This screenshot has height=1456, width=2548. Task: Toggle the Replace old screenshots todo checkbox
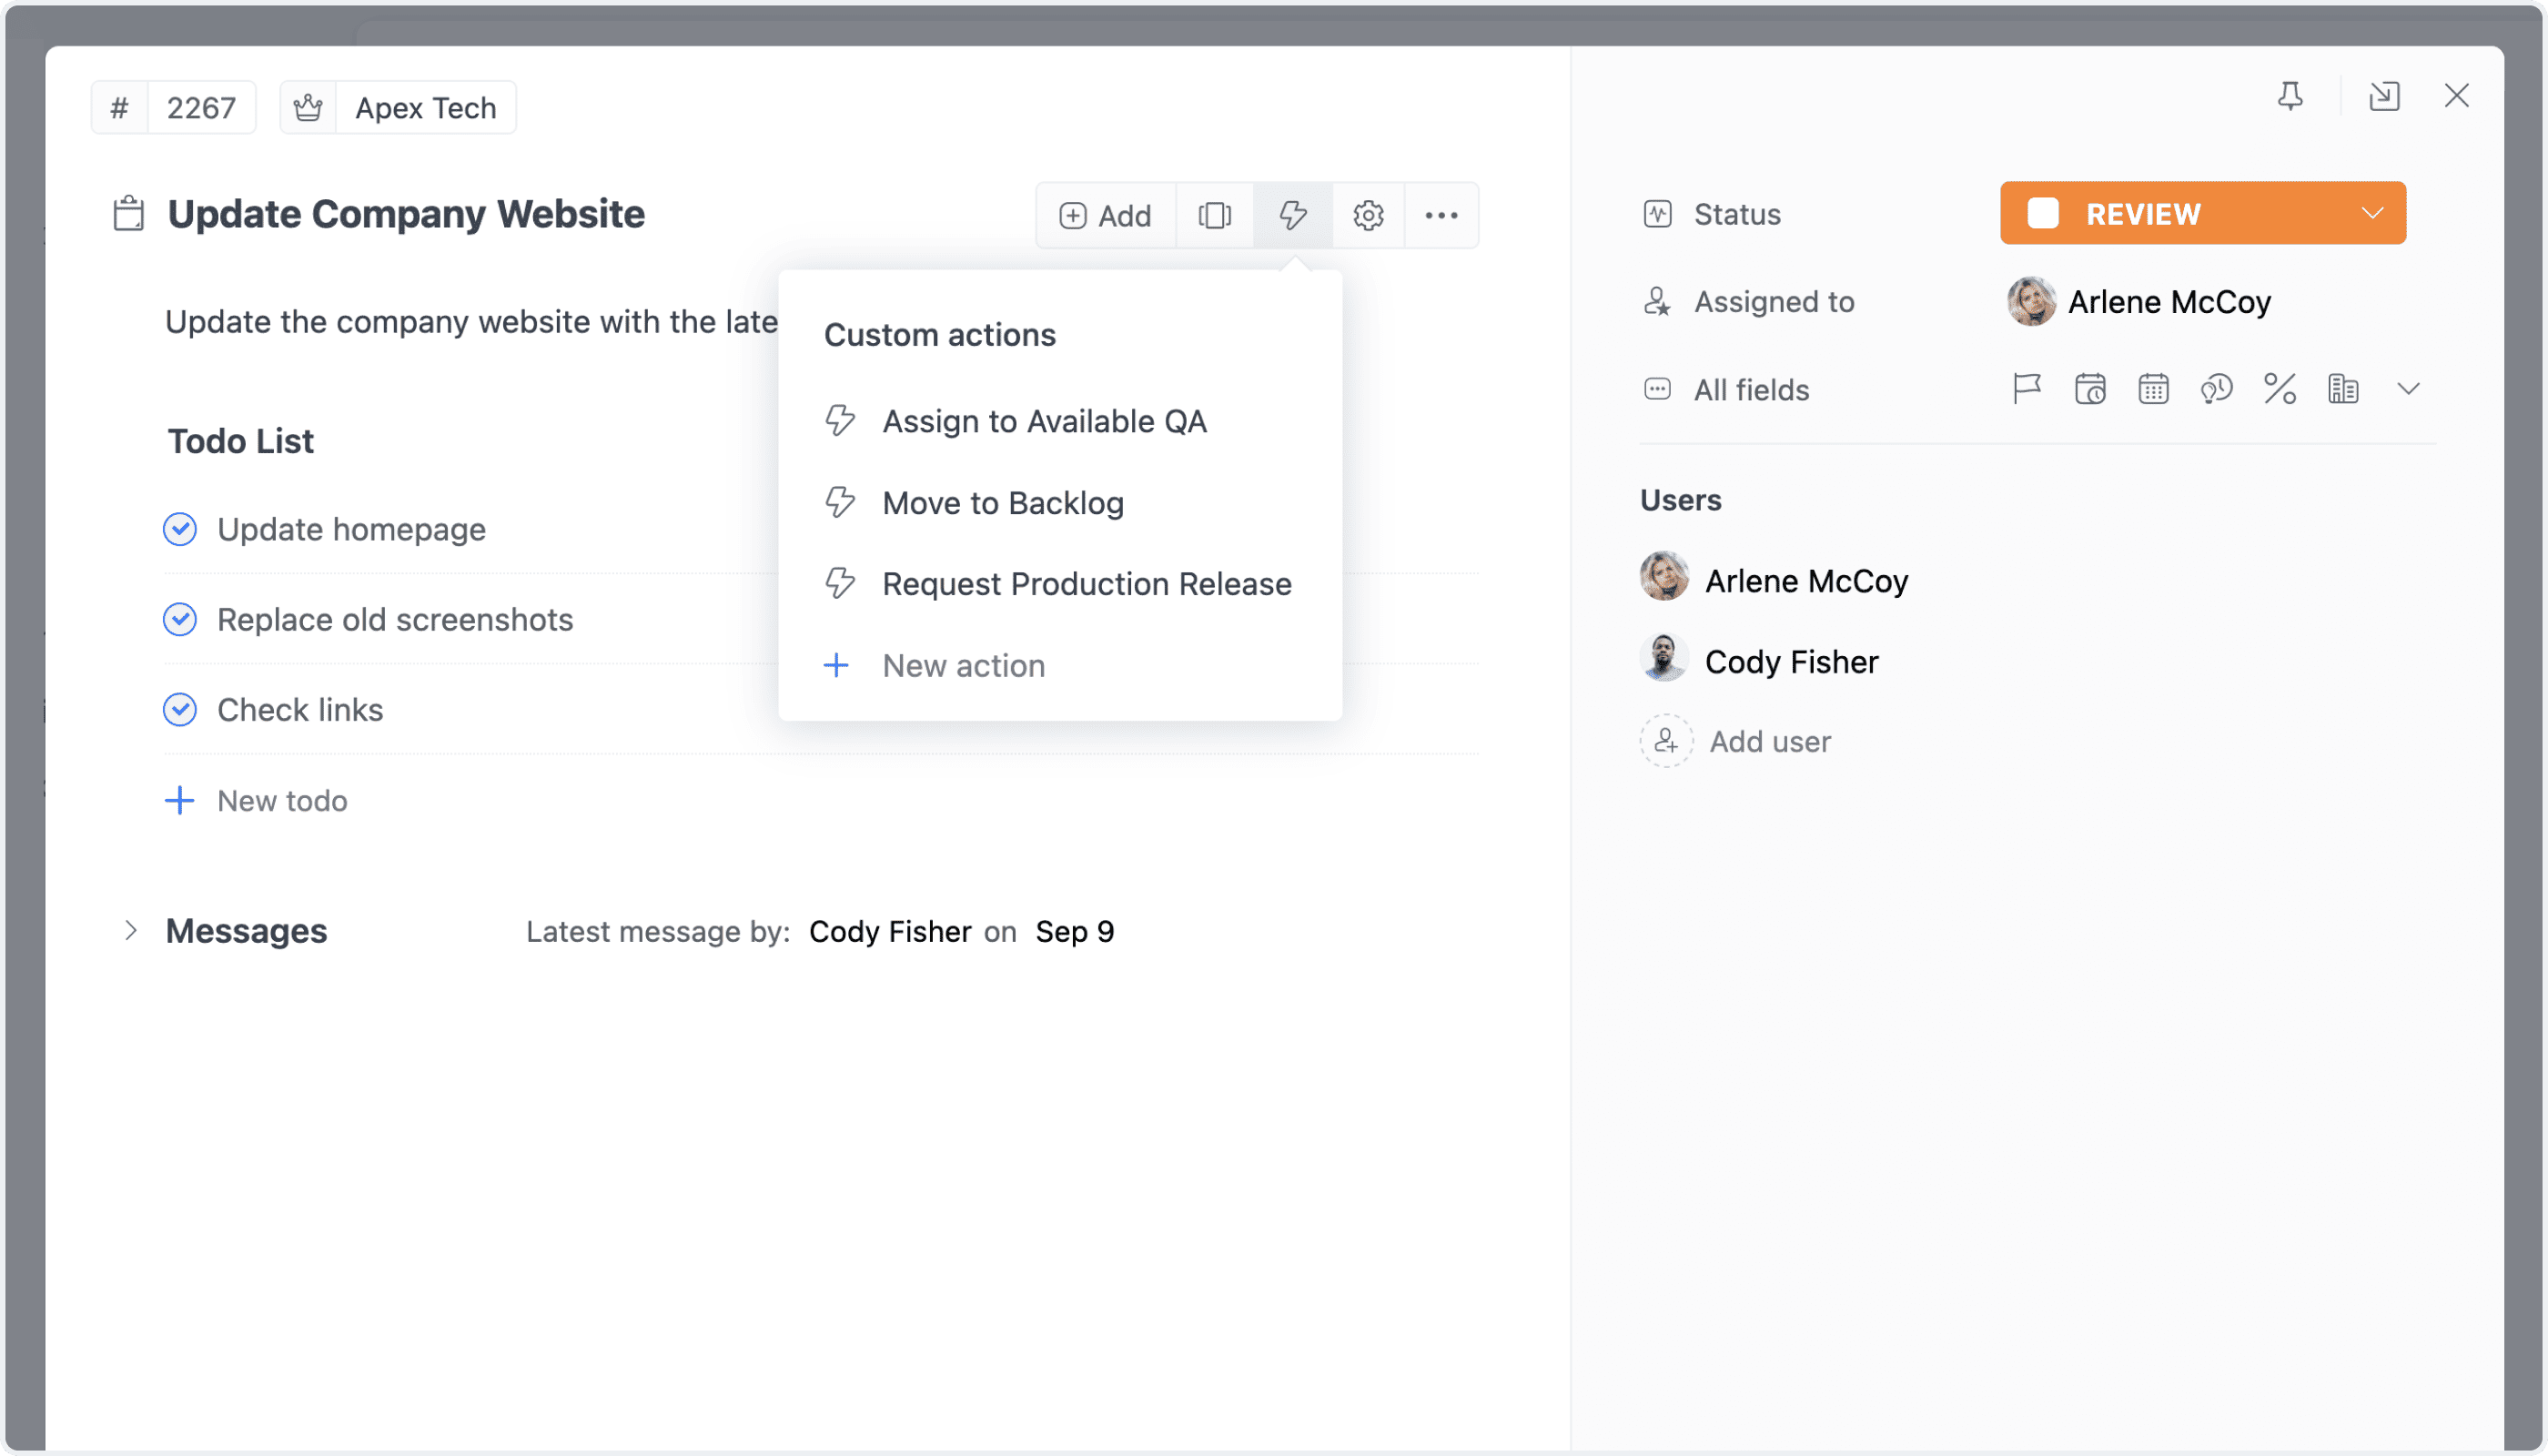(x=180, y=620)
